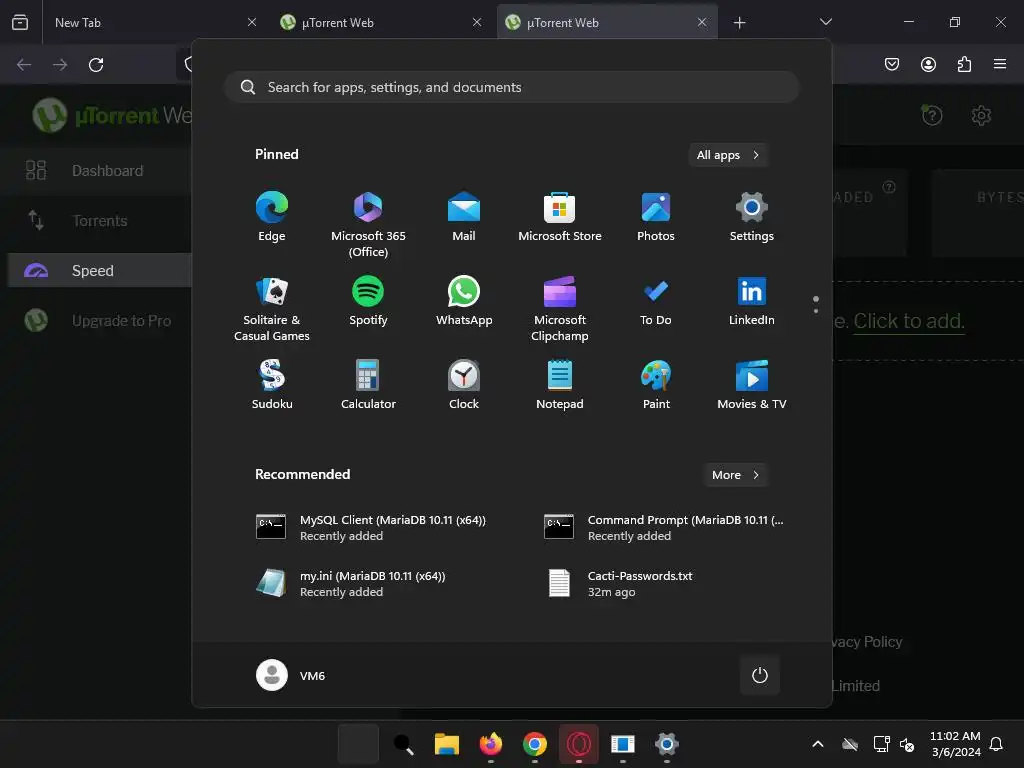The width and height of the screenshot is (1024, 768).
Task: Open Settings from pinned apps
Action: coord(752,217)
